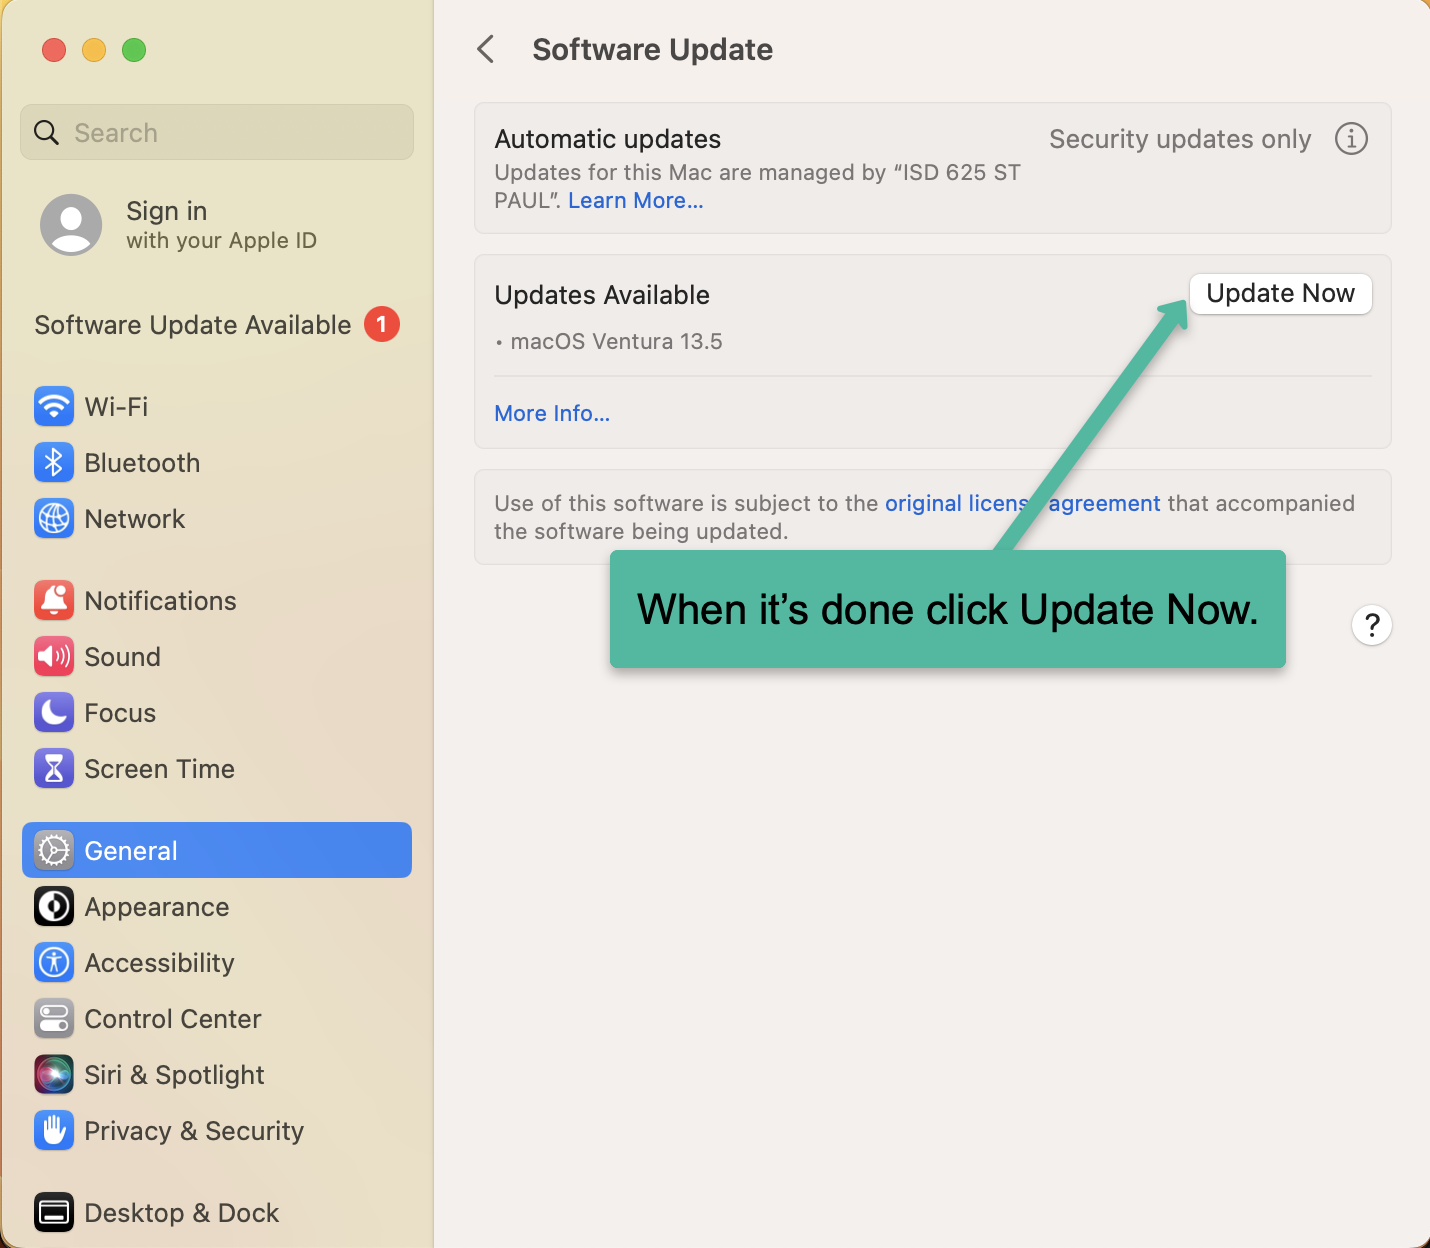Click the green zoom window button
The width and height of the screenshot is (1430, 1248).
134,50
